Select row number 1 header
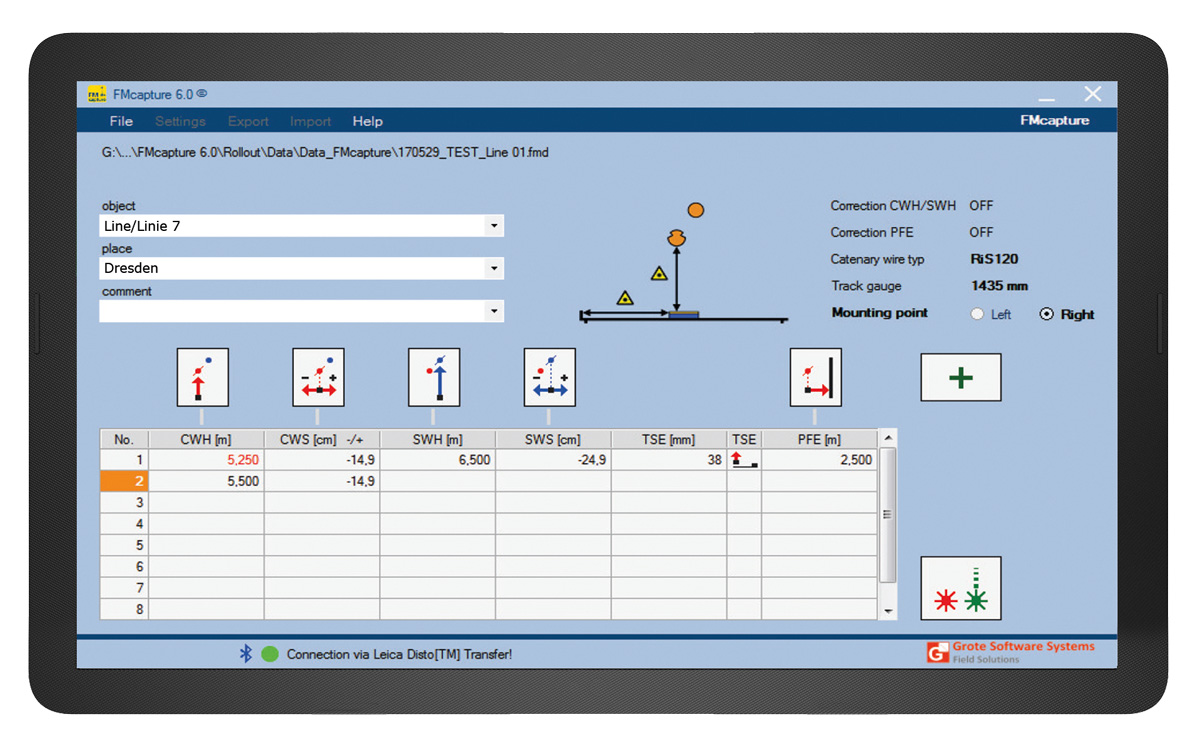 coord(124,460)
